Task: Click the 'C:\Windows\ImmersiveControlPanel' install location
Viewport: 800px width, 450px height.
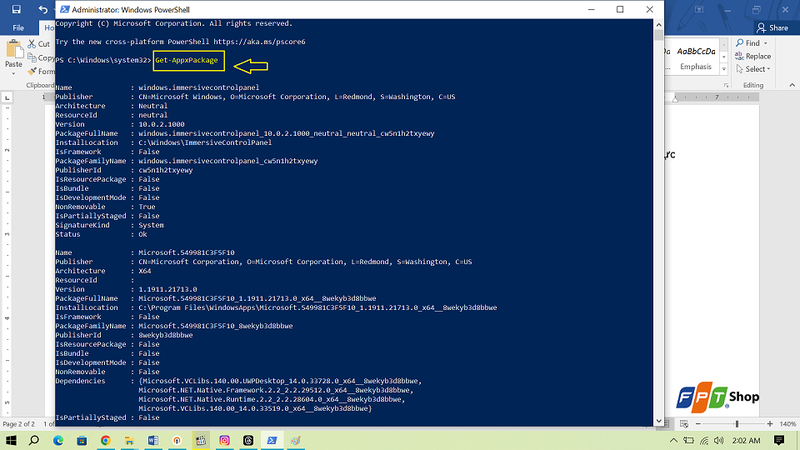Action: point(205,143)
